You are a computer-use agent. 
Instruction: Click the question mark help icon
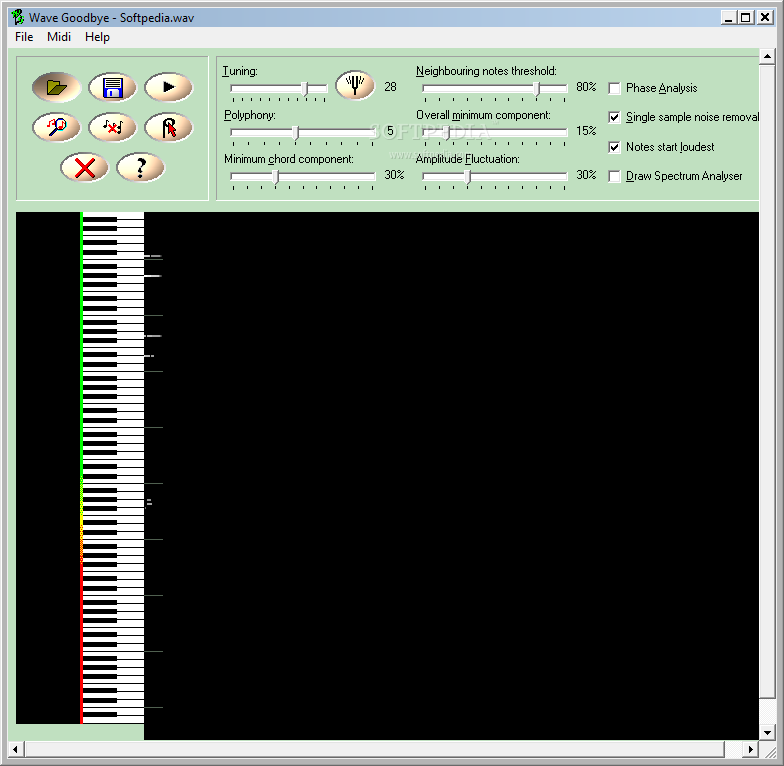point(140,168)
